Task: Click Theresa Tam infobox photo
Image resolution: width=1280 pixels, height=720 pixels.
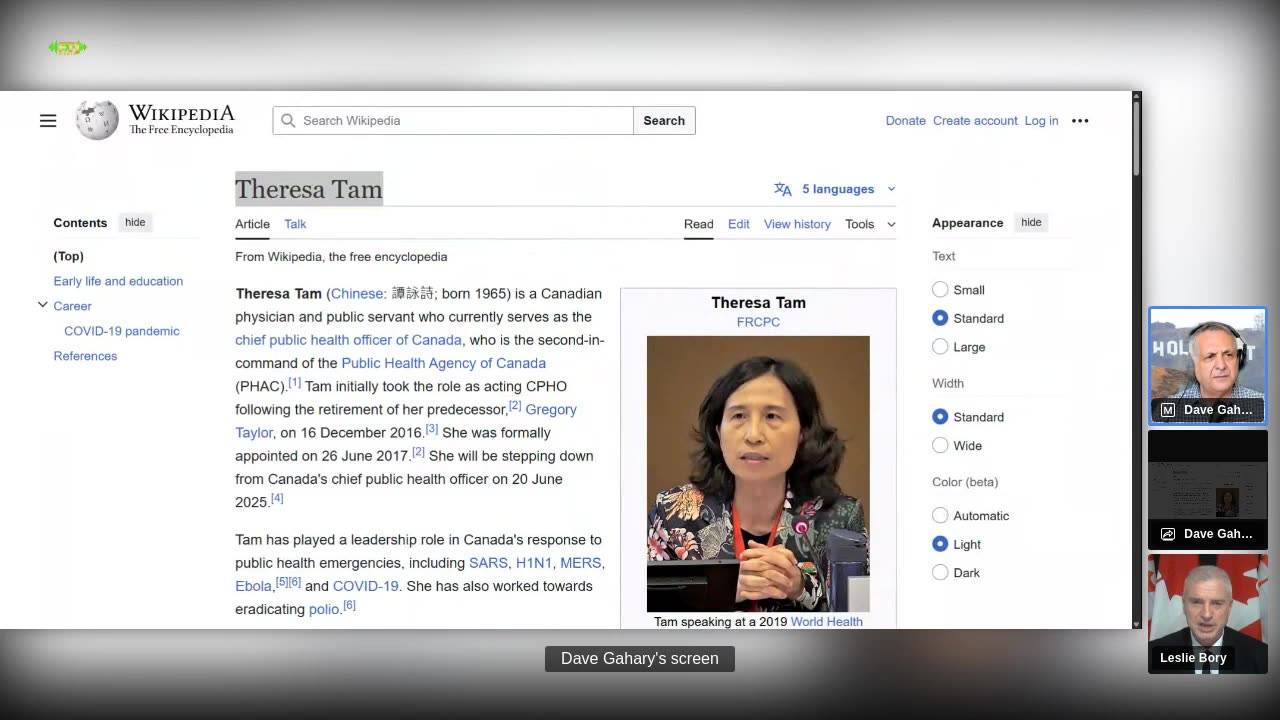Action: [x=758, y=474]
